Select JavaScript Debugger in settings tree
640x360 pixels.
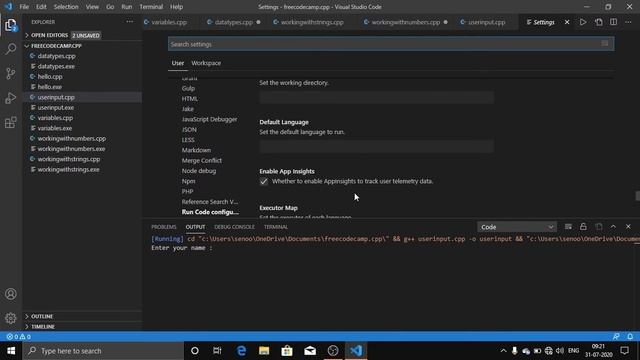209,119
